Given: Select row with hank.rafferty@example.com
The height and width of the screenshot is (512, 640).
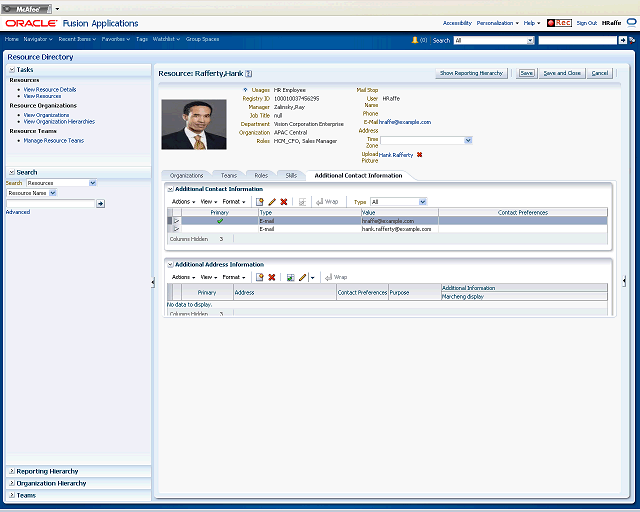Looking at the screenshot, I should click(x=387, y=229).
